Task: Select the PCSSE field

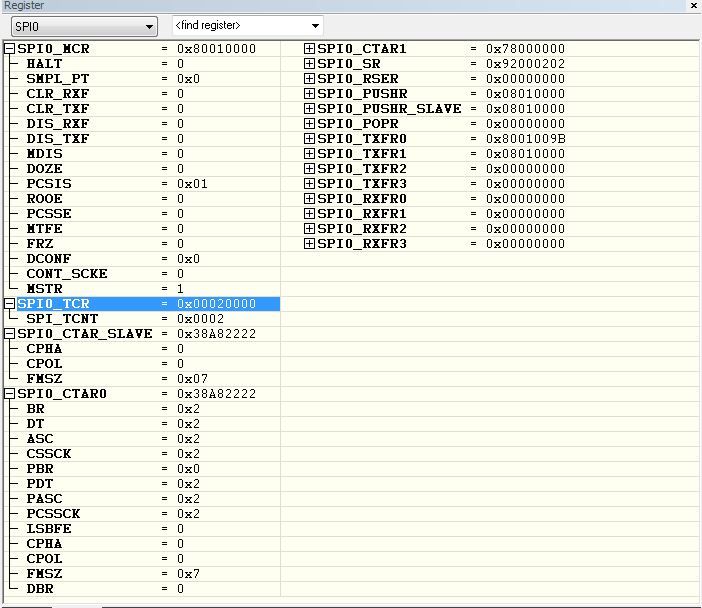Action: 49,214
